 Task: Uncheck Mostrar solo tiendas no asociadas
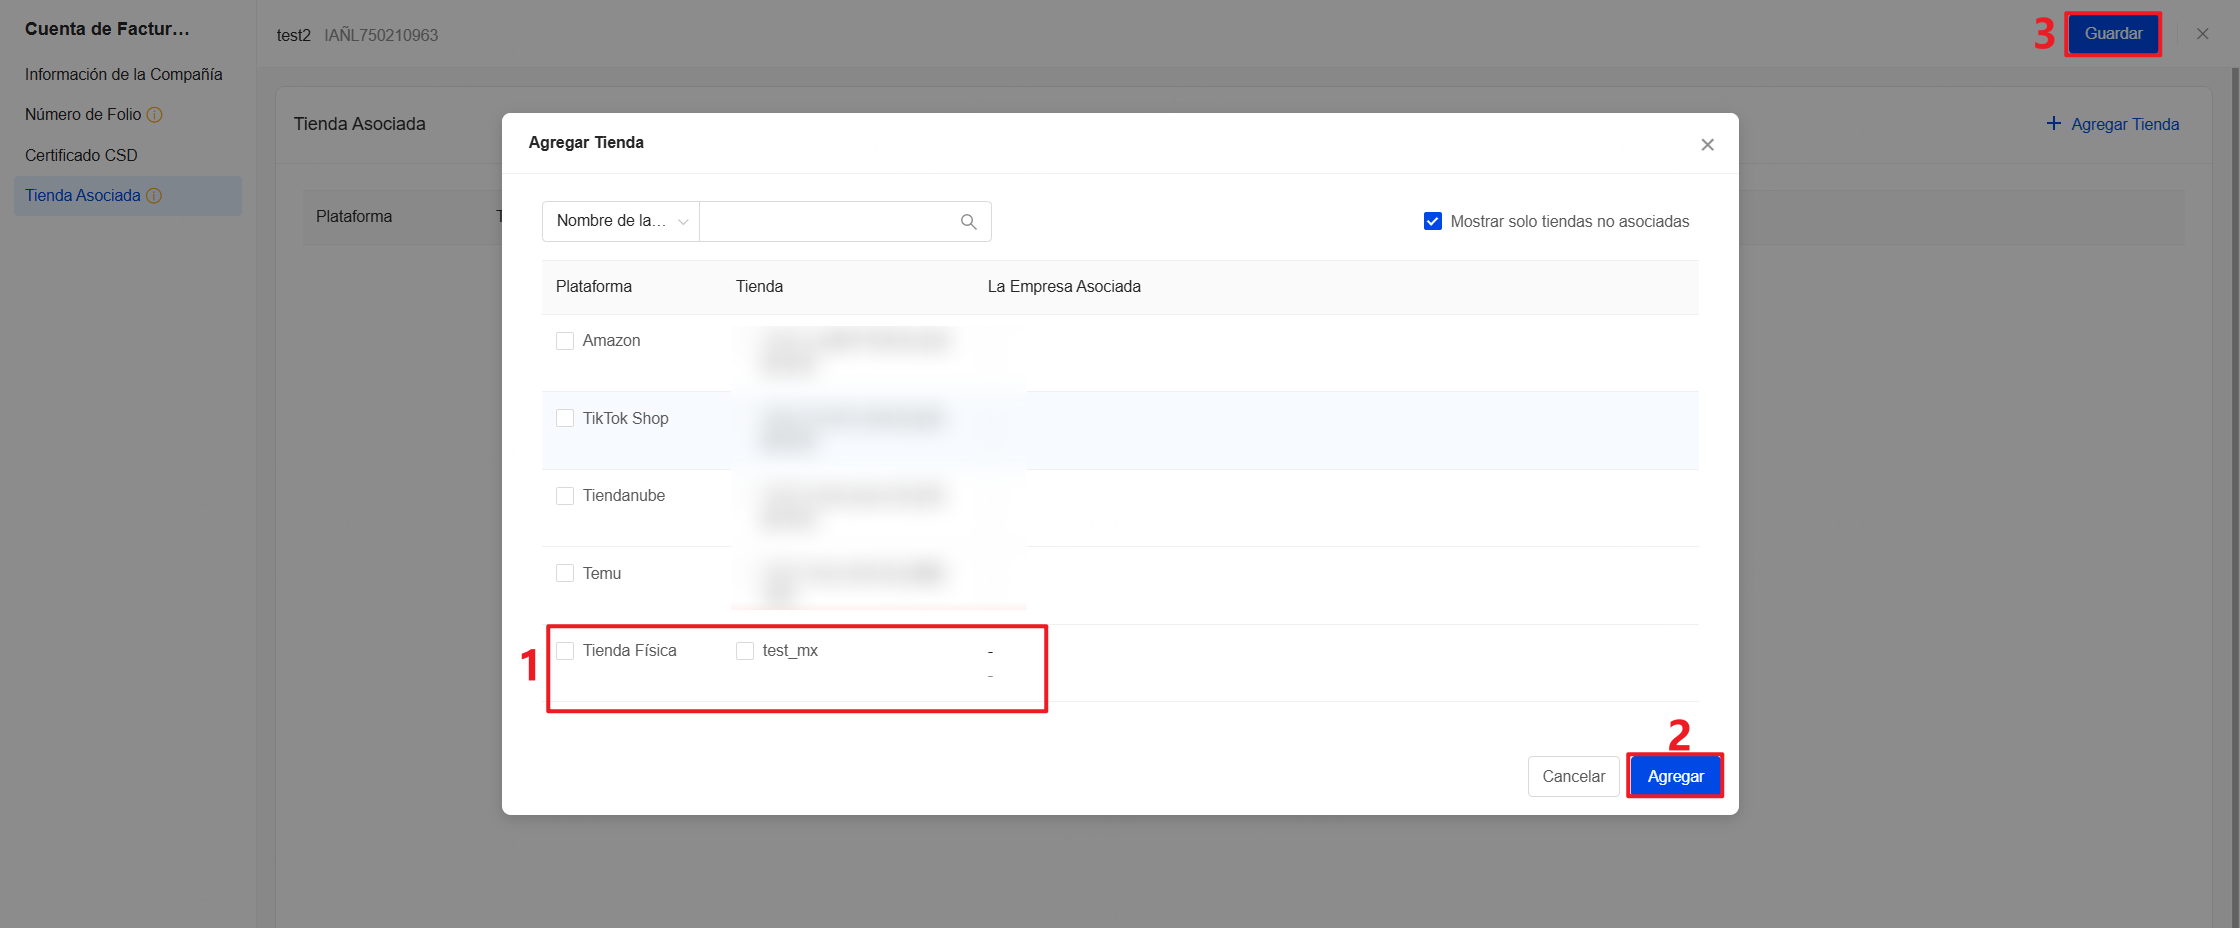point(1433,221)
